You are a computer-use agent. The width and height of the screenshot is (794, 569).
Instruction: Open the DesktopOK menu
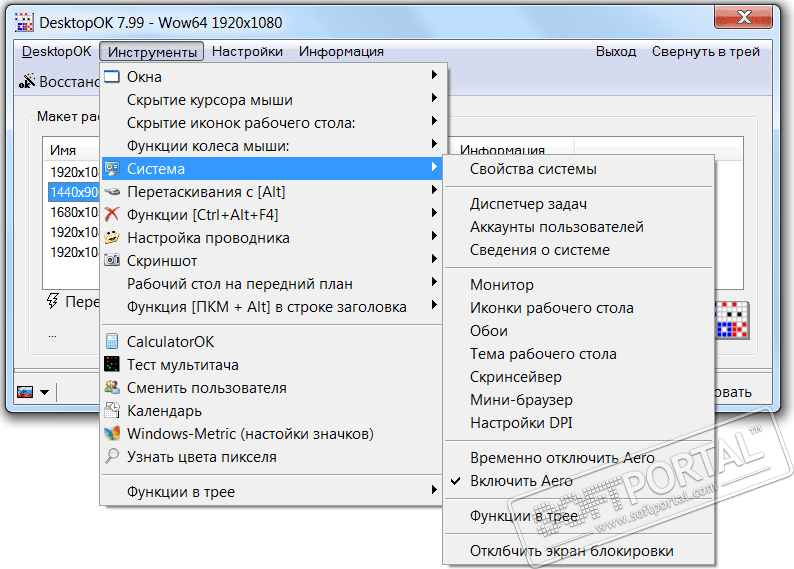click(x=57, y=52)
